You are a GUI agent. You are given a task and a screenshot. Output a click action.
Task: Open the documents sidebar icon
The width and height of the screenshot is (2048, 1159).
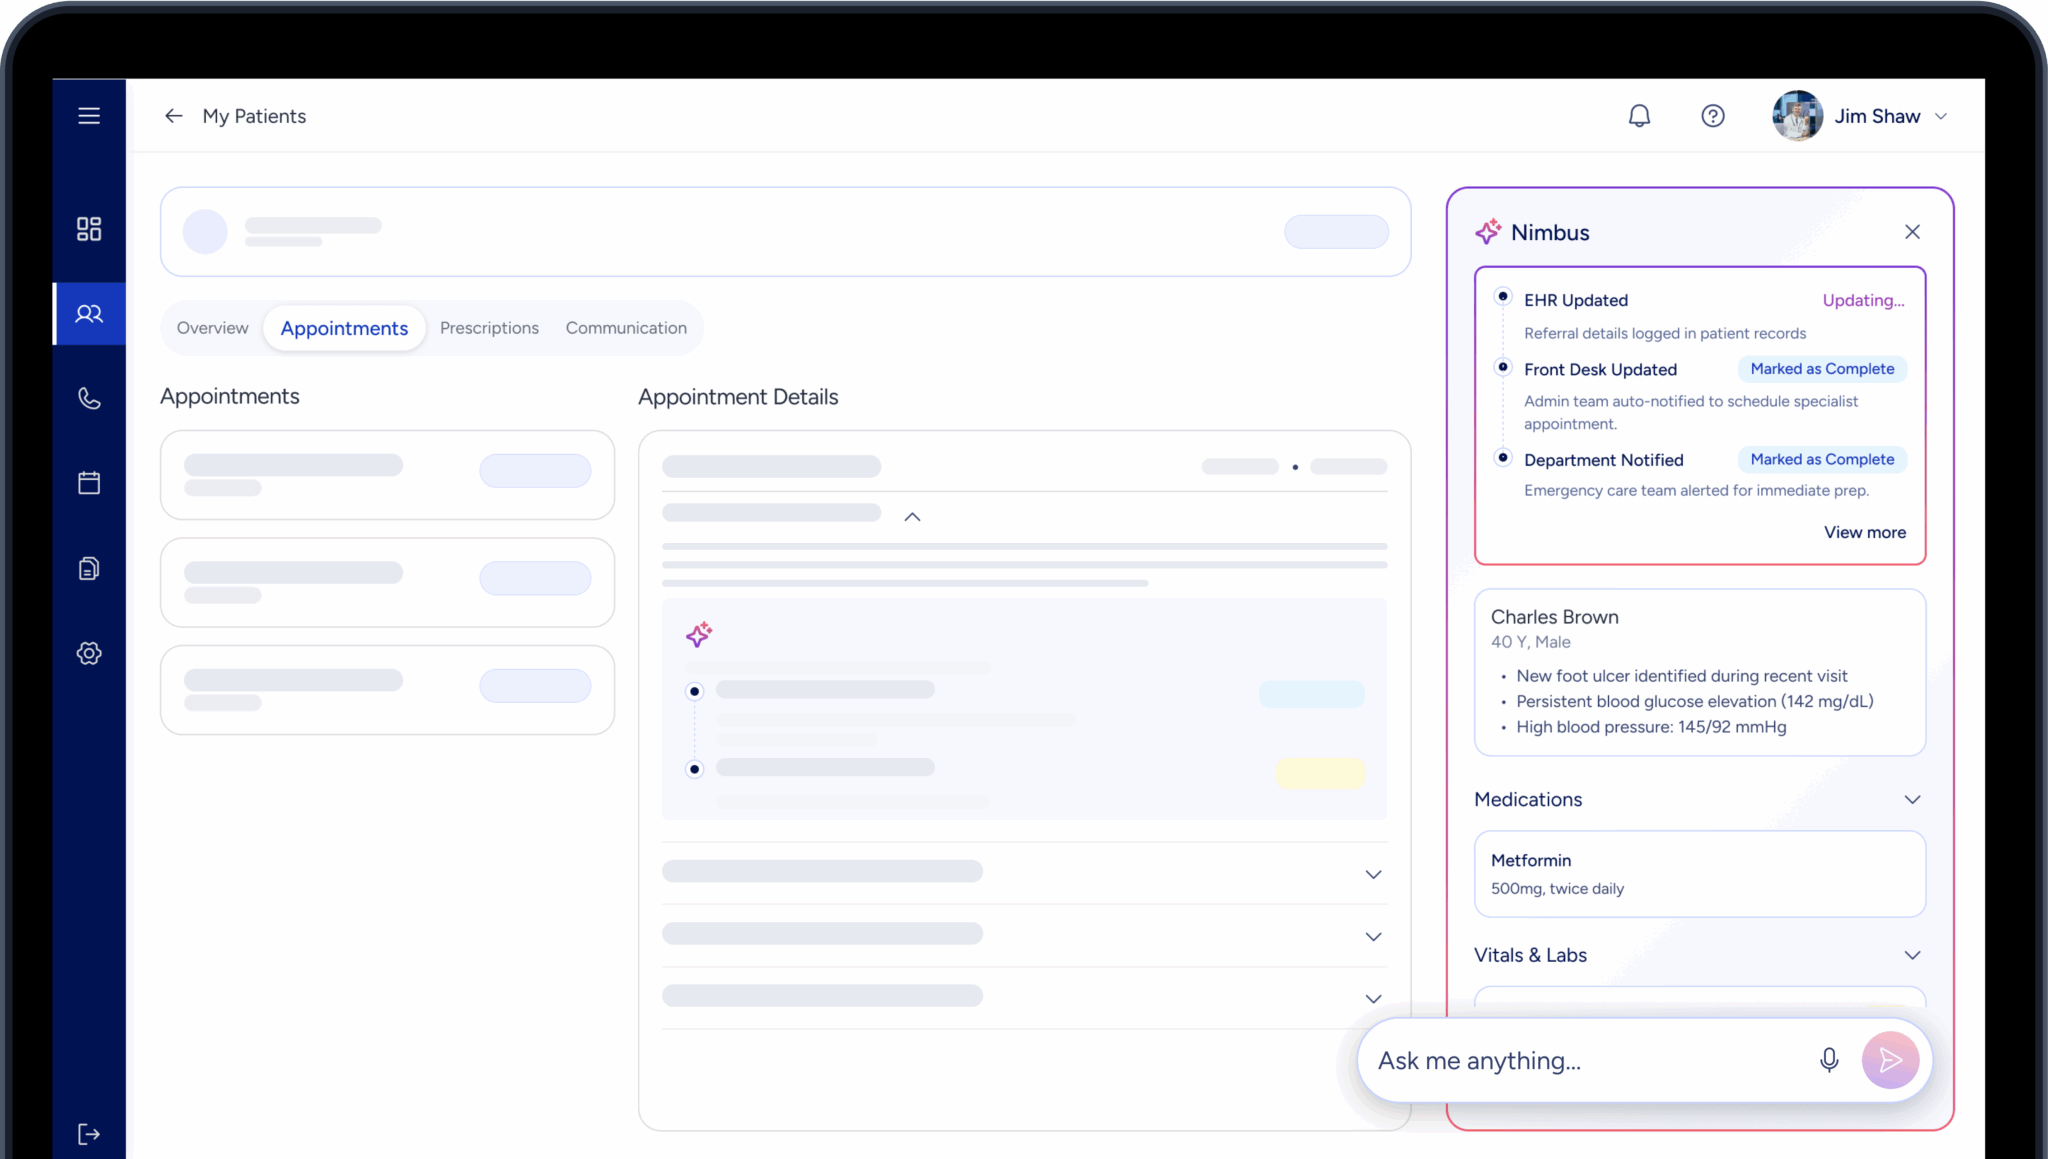[x=89, y=568]
